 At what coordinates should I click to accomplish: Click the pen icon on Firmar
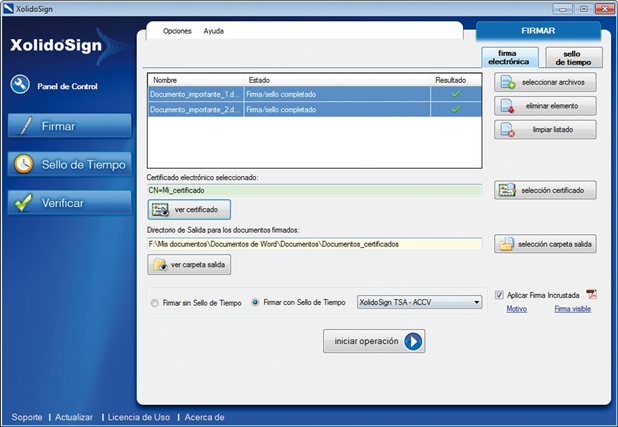coord(26,126)
